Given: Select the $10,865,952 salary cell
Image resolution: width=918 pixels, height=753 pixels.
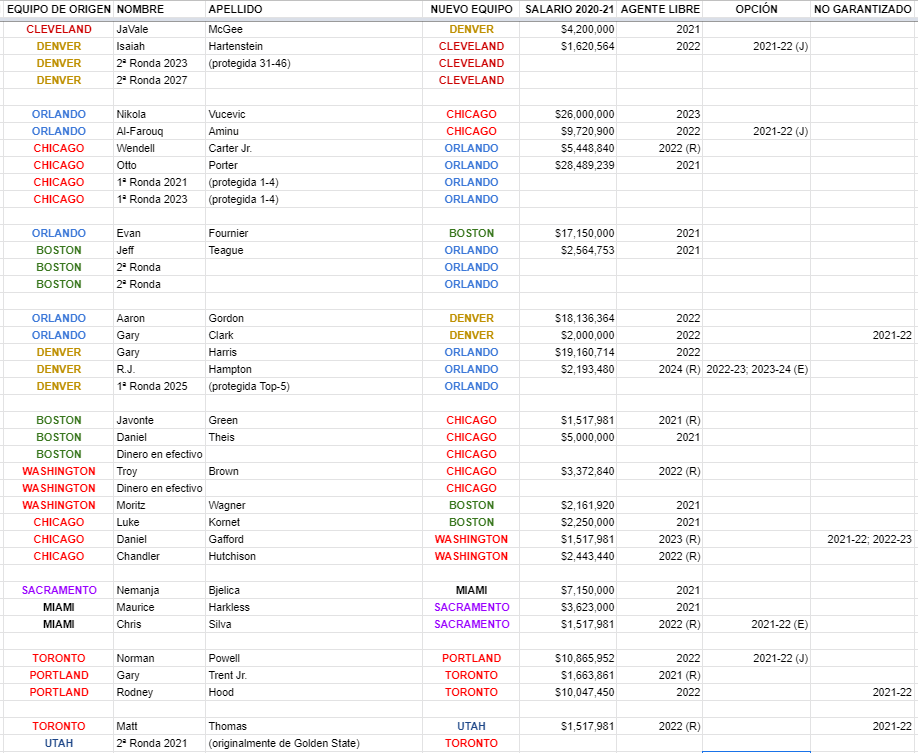Looking at the screenshot, I should tap(568, 658).
